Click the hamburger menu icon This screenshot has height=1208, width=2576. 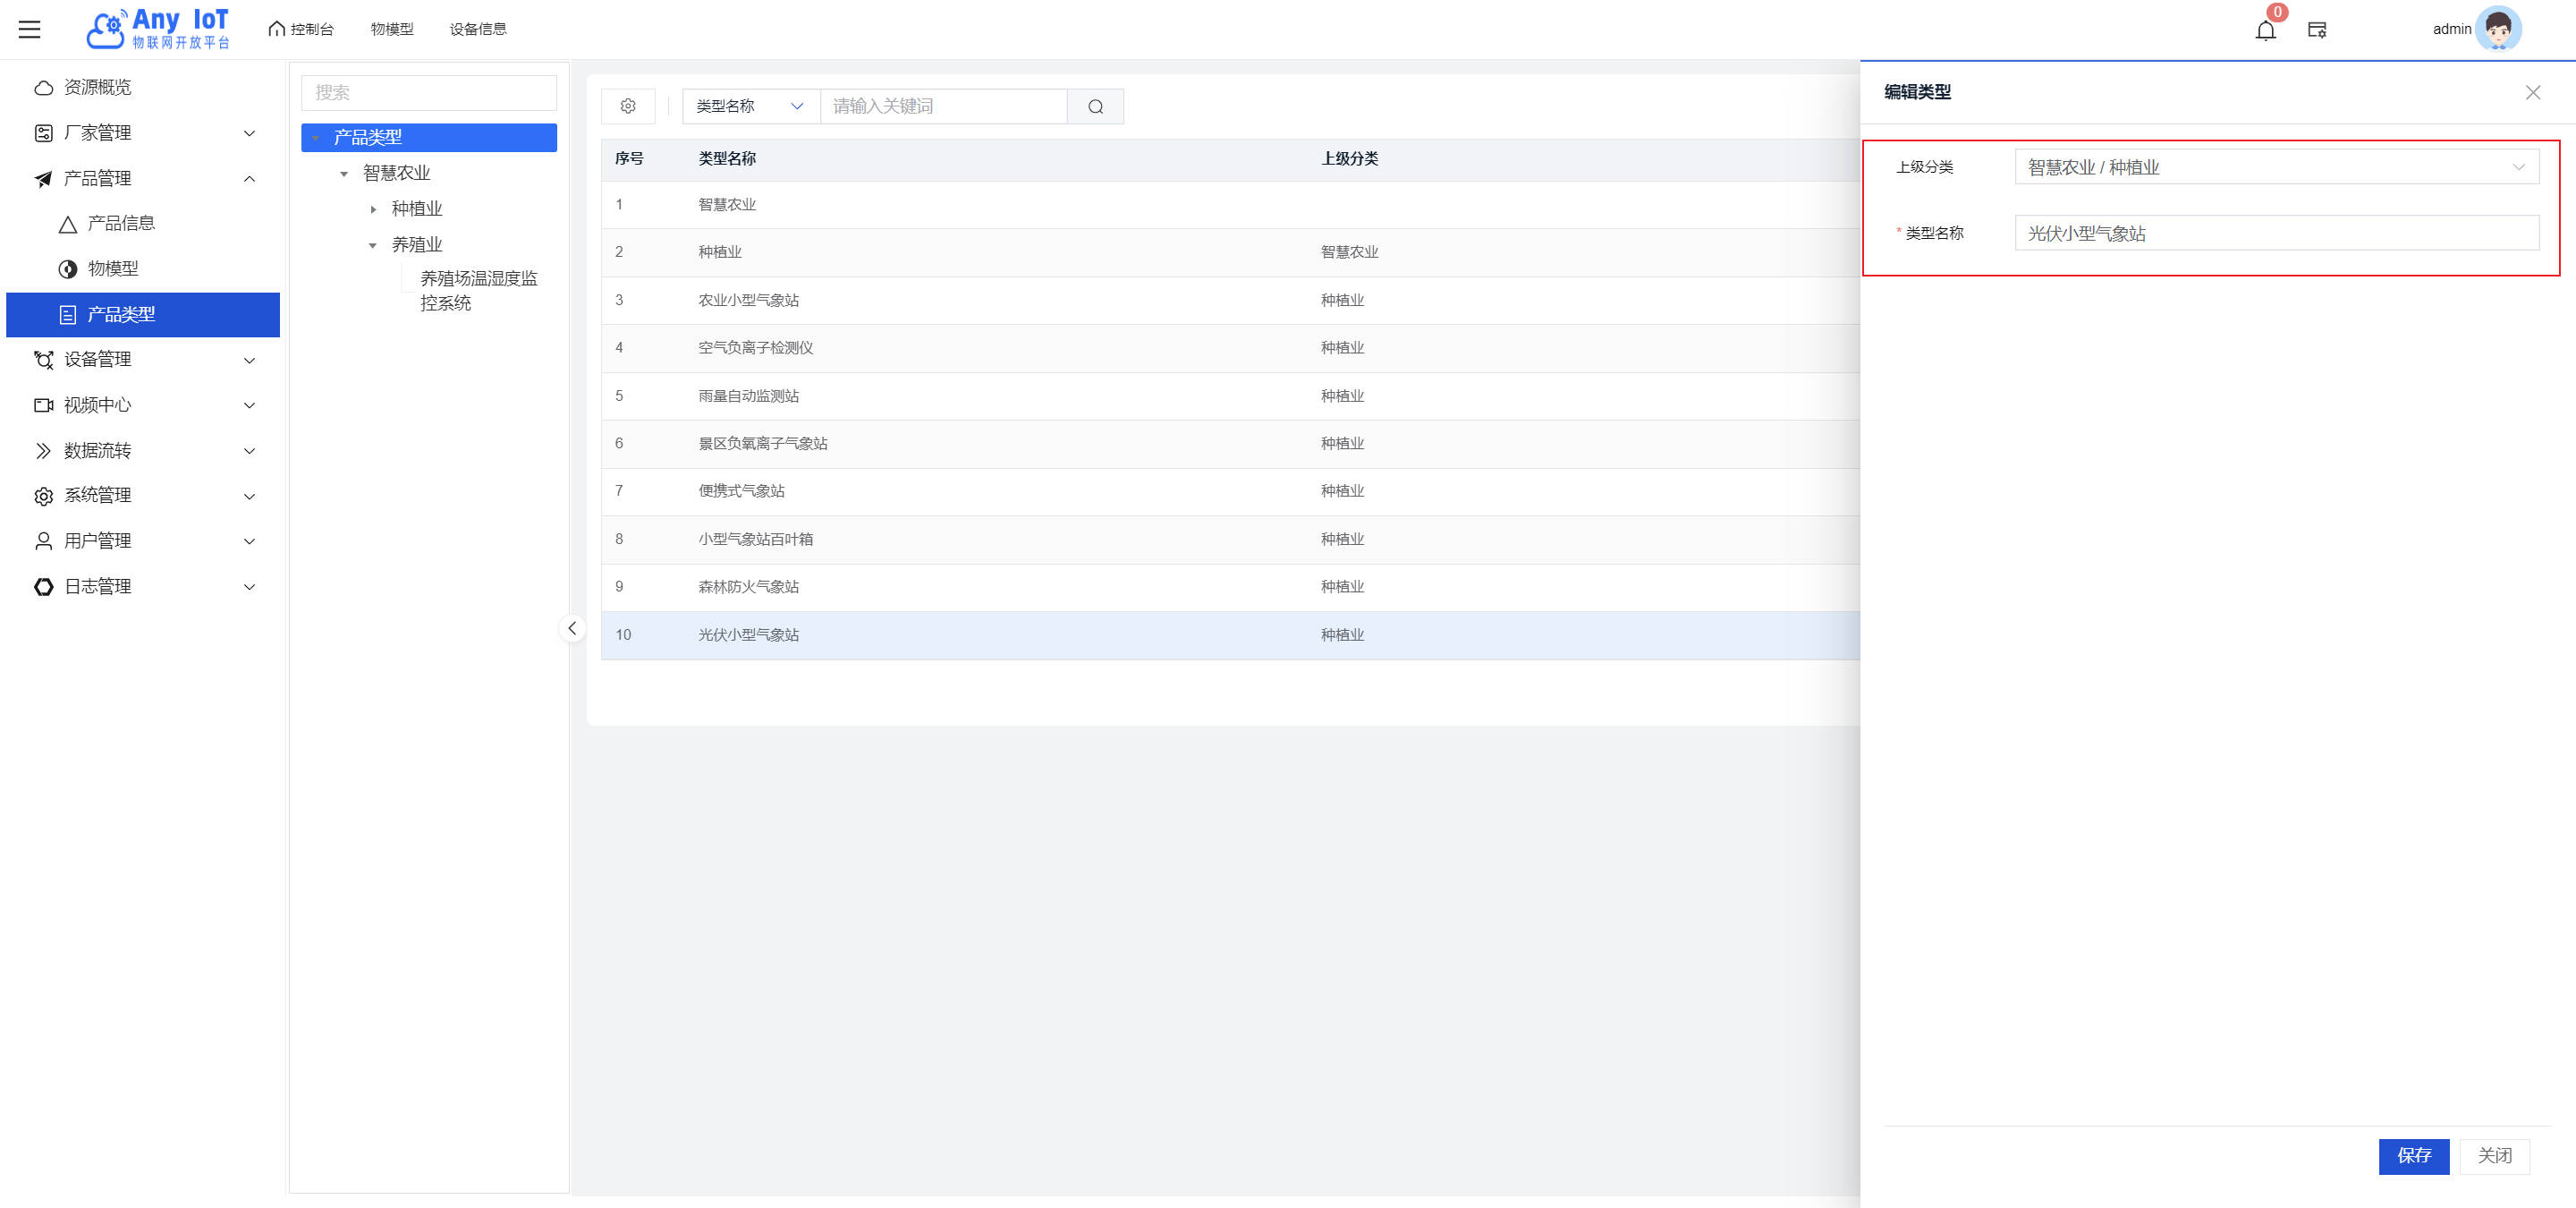click(x=30, y=29)
